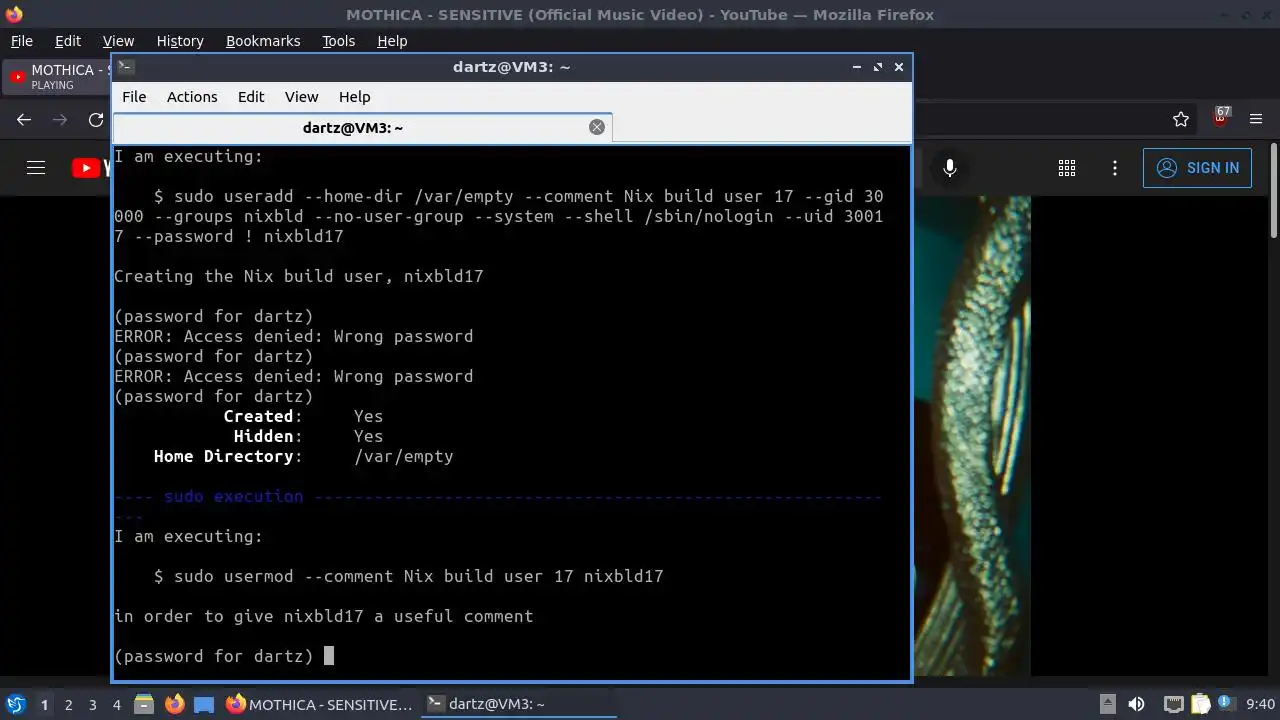Click the text 'Creating the Nix build user, nixbld17'

(x=299, y=276)
